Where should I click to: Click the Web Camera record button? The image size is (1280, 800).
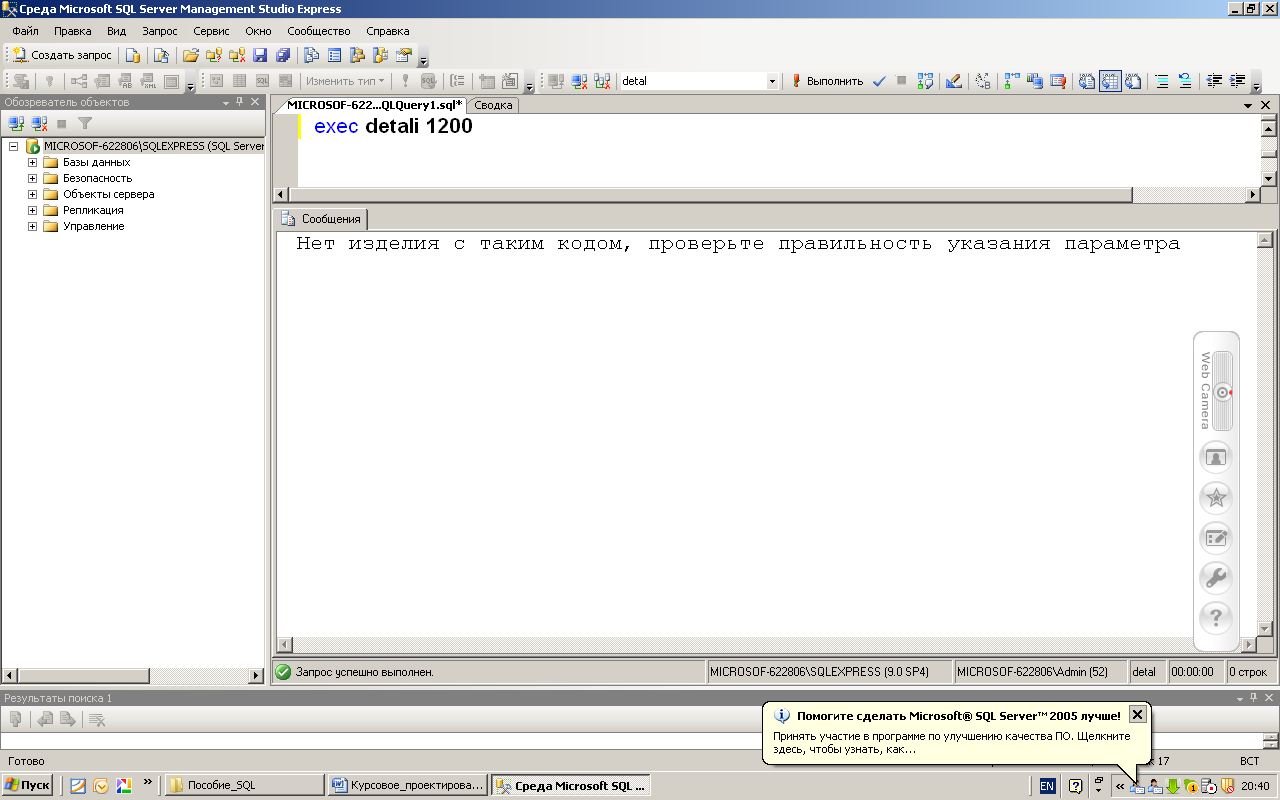coord(1223,392)
